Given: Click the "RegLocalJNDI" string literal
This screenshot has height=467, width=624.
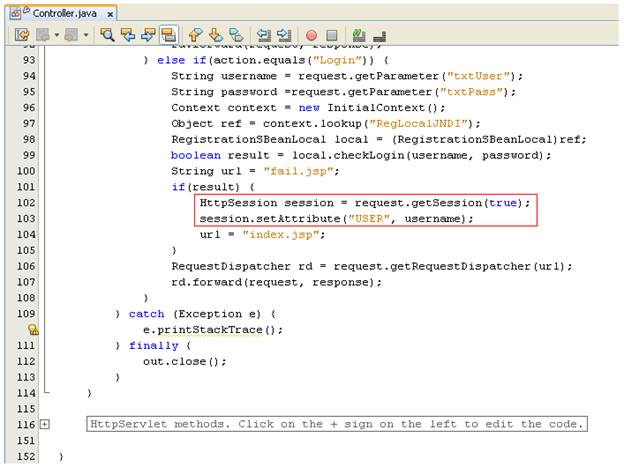Looking at the screenshot, I should coord(419,123).
